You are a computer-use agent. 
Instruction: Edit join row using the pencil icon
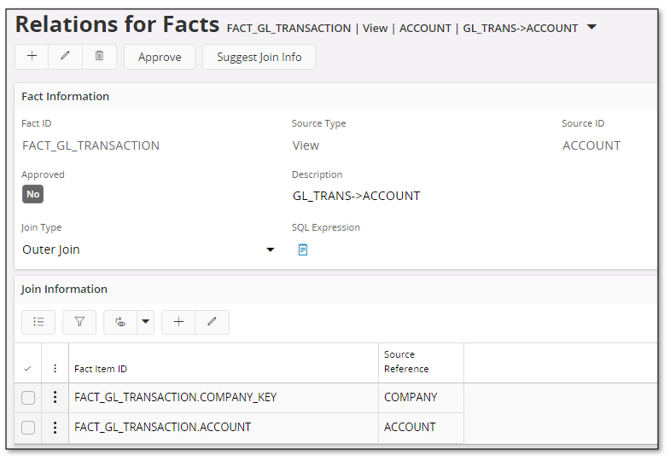coord(212,322)
